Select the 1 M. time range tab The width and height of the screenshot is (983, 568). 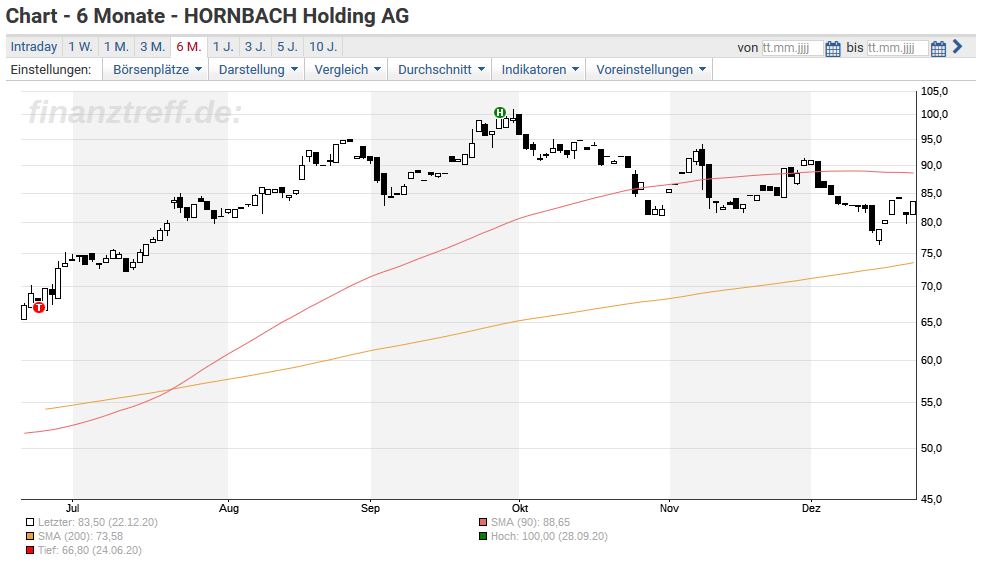116,47
